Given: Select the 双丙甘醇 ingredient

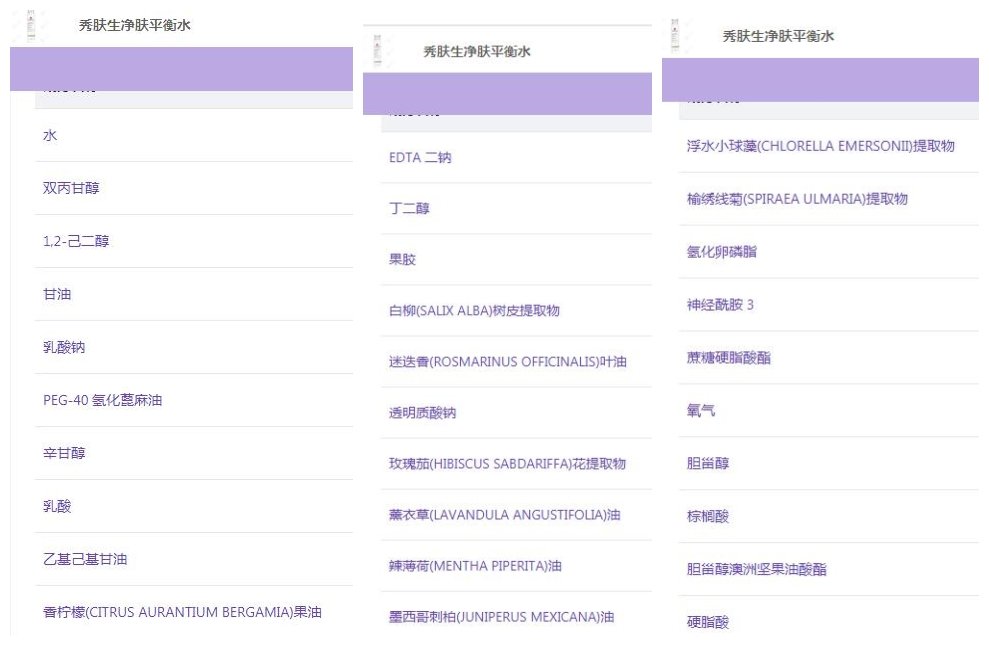Looking at the screenshot, I should [71, 188].
